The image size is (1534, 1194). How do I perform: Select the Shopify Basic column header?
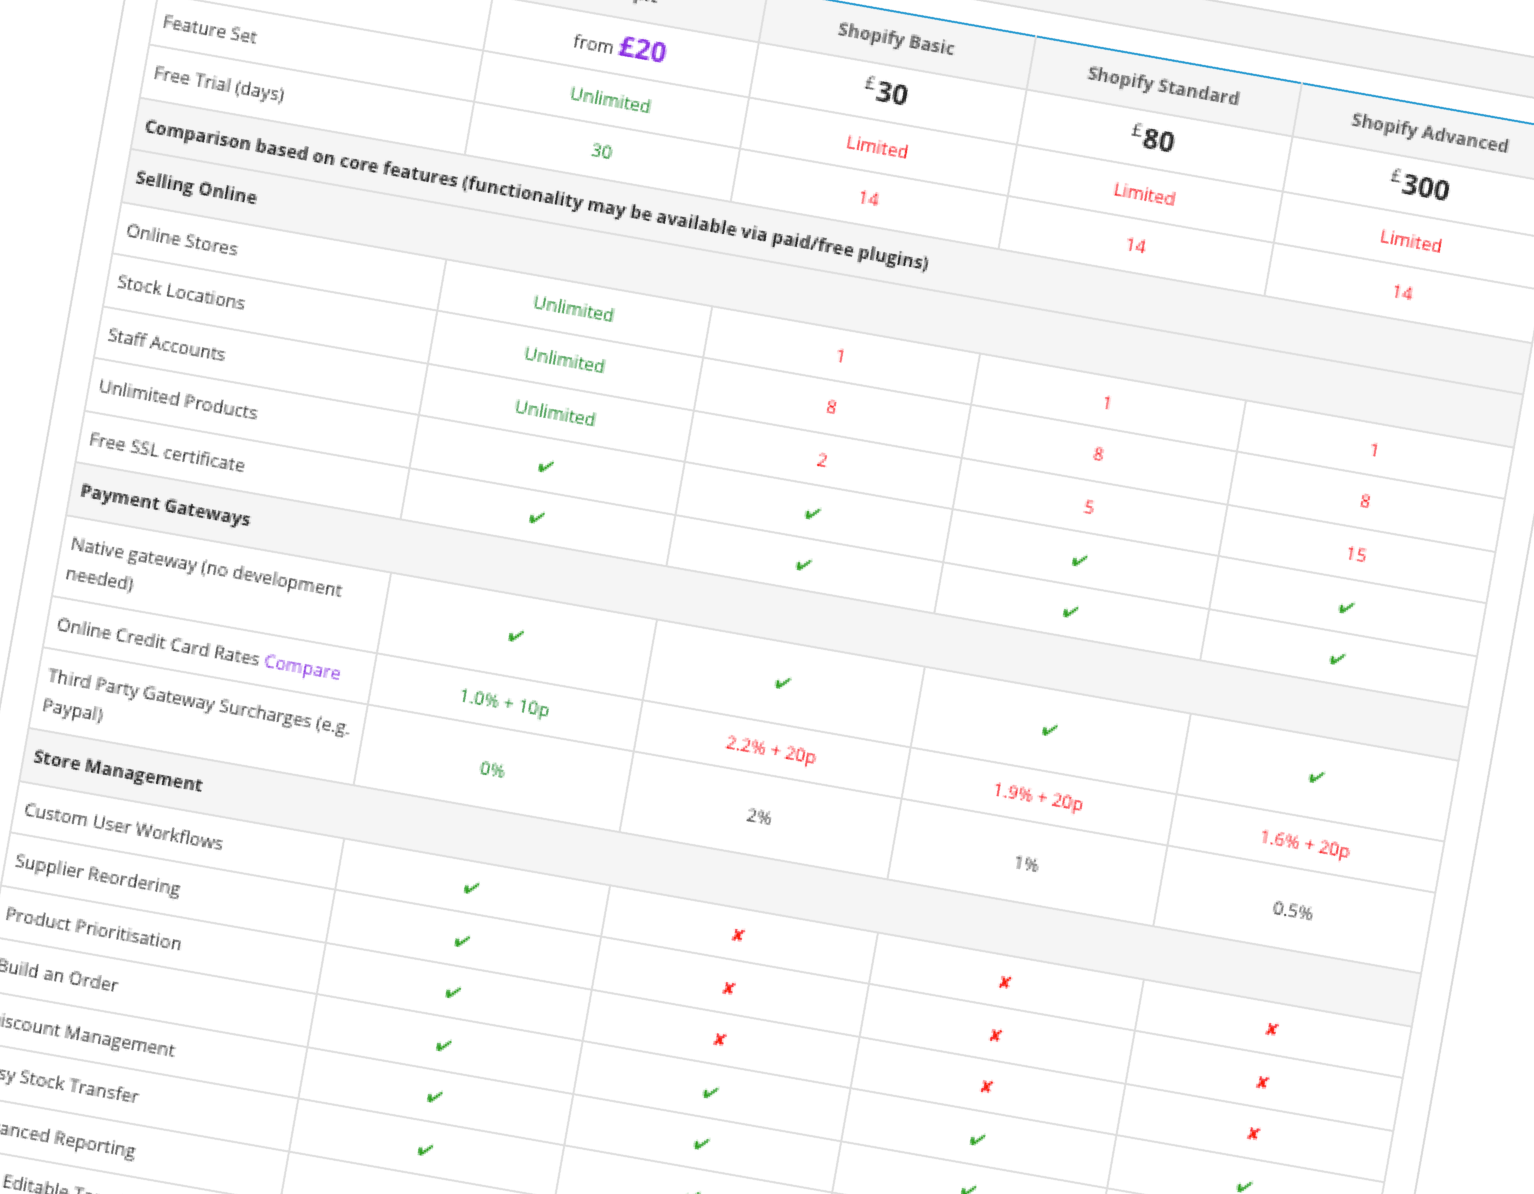[896, 39]
